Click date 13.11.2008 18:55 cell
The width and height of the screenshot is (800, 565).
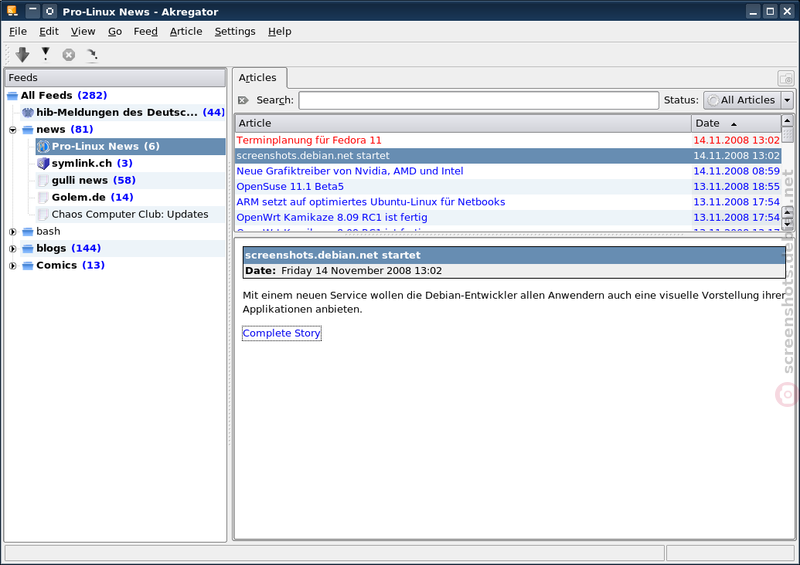[x=736, y=186]
